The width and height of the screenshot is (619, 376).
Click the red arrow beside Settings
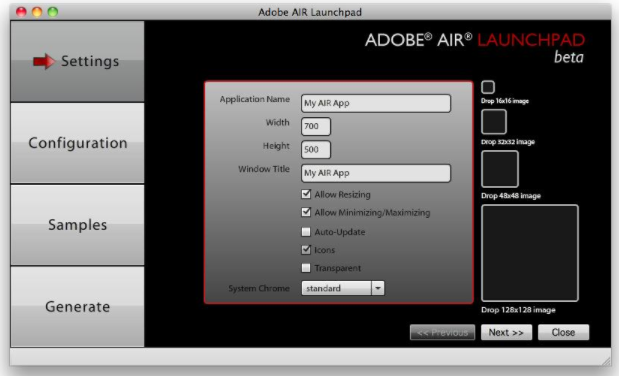coord(44,61)
